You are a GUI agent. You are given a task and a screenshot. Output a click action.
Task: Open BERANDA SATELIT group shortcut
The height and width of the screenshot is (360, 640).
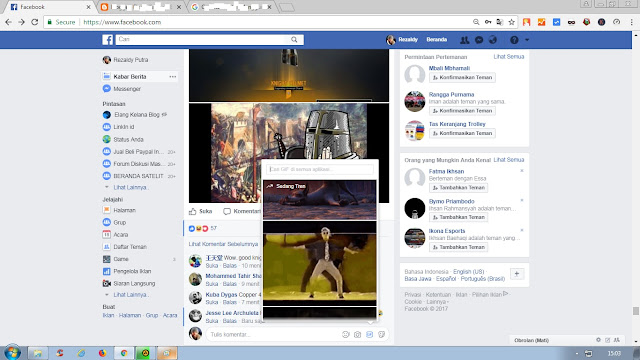(x=139, y=176)
